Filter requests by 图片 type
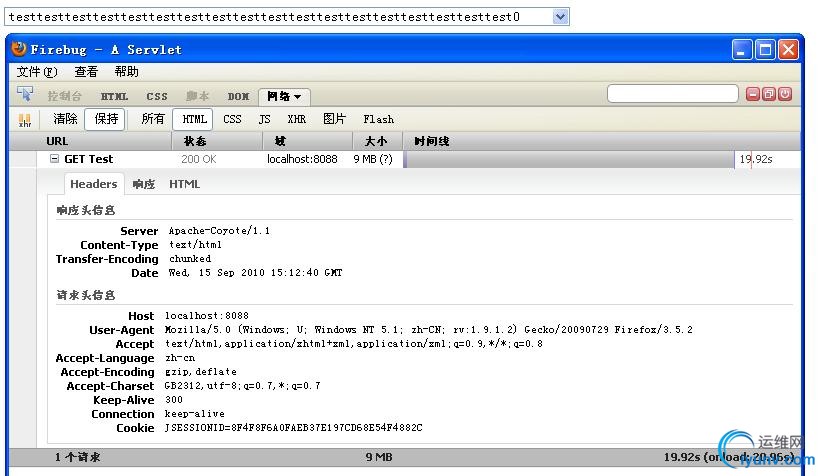This screenshot has width=821, height=476. 334,119
